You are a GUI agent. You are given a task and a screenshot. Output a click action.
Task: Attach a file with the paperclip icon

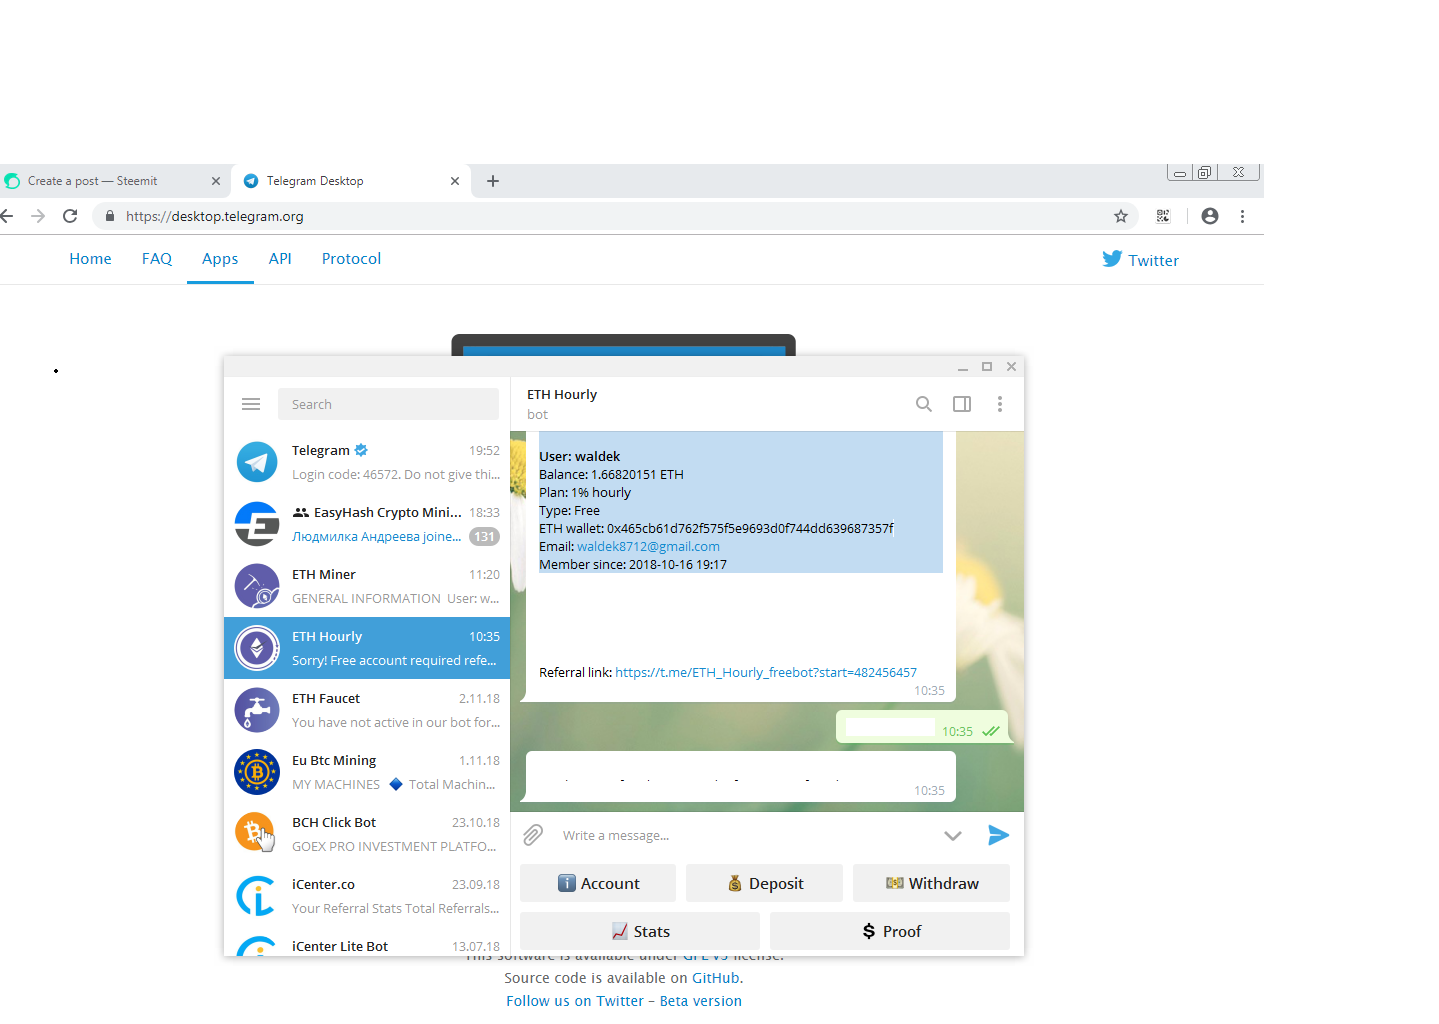coord(534,835)
